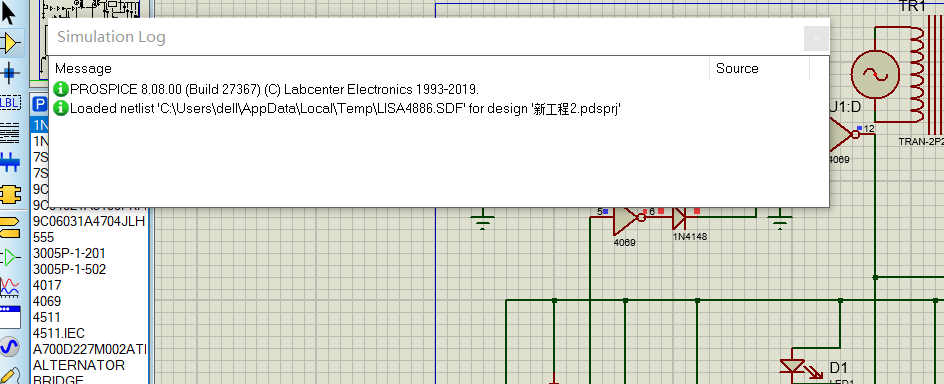Viewport: 944px width, 384px height.
Task: Select the Selection Mode arrow tool
Action: click(x=10, y=12)
